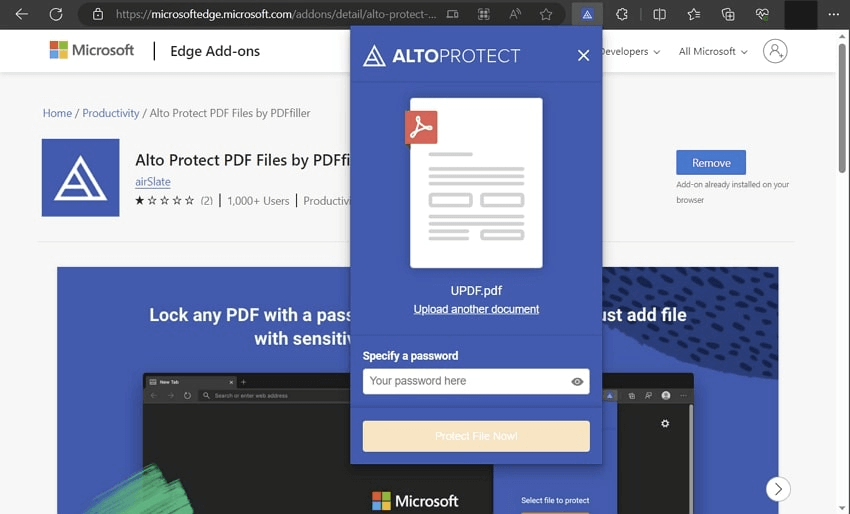Add page to favorites with star icon
The height and width of the screenshot is (514, 850).
point(546,15)
